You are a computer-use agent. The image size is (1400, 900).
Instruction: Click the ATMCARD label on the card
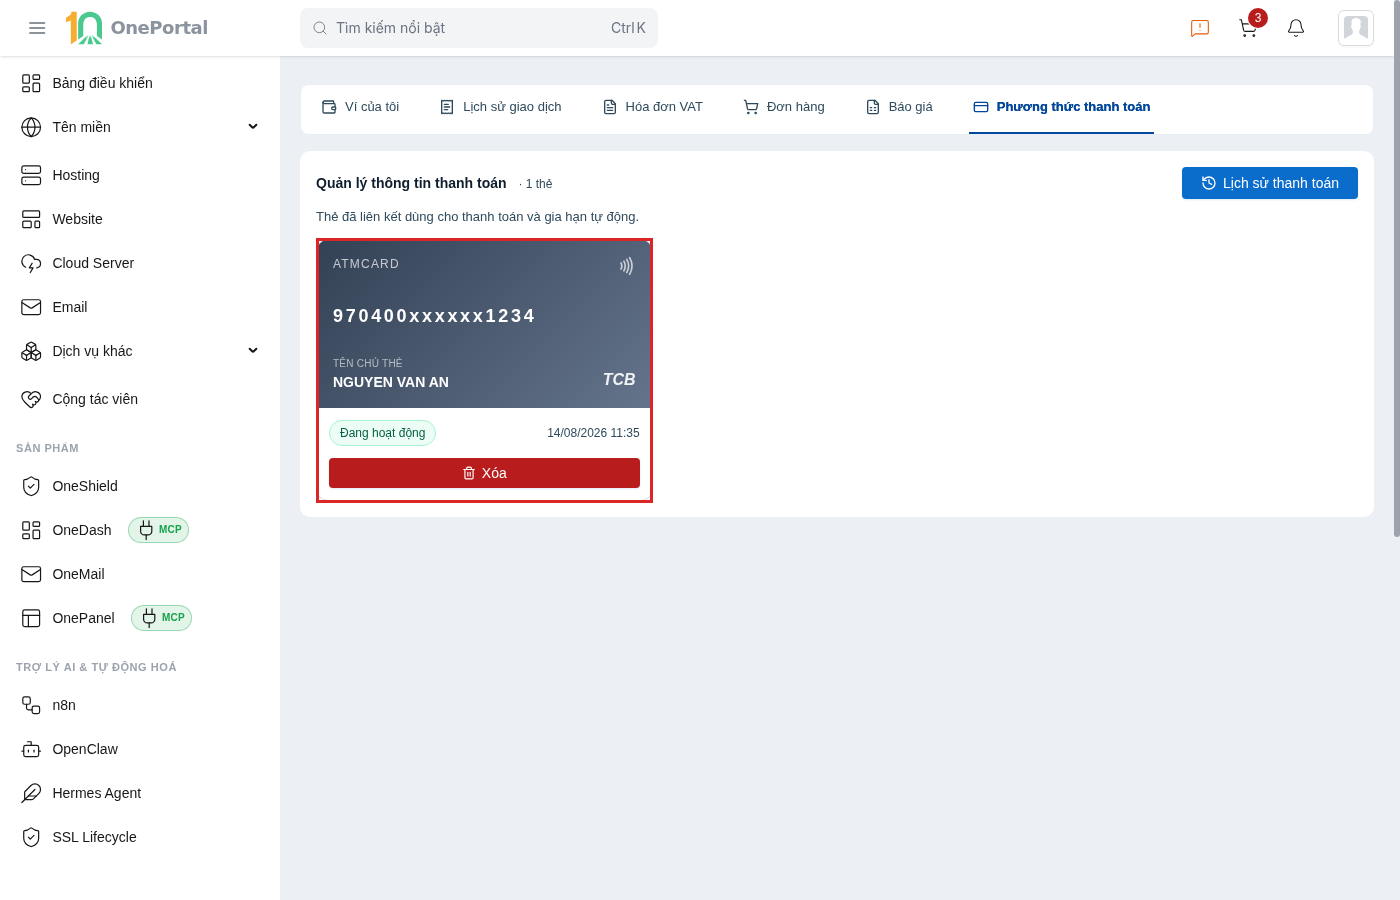coord(366,264)
